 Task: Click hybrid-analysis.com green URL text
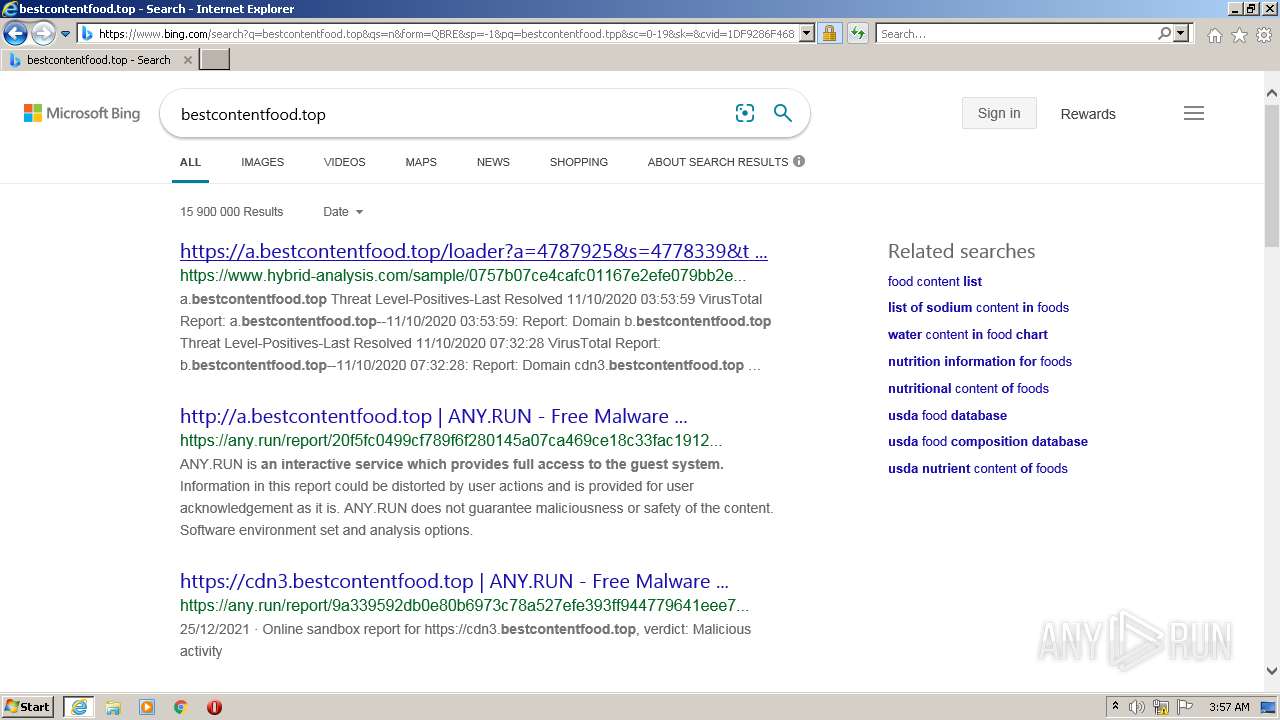(x=463, y=276)
